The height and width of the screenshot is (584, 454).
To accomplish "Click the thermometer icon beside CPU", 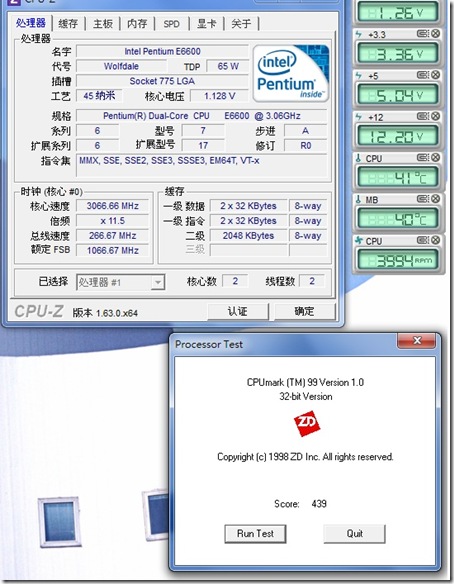I will (x=359, y=158).
